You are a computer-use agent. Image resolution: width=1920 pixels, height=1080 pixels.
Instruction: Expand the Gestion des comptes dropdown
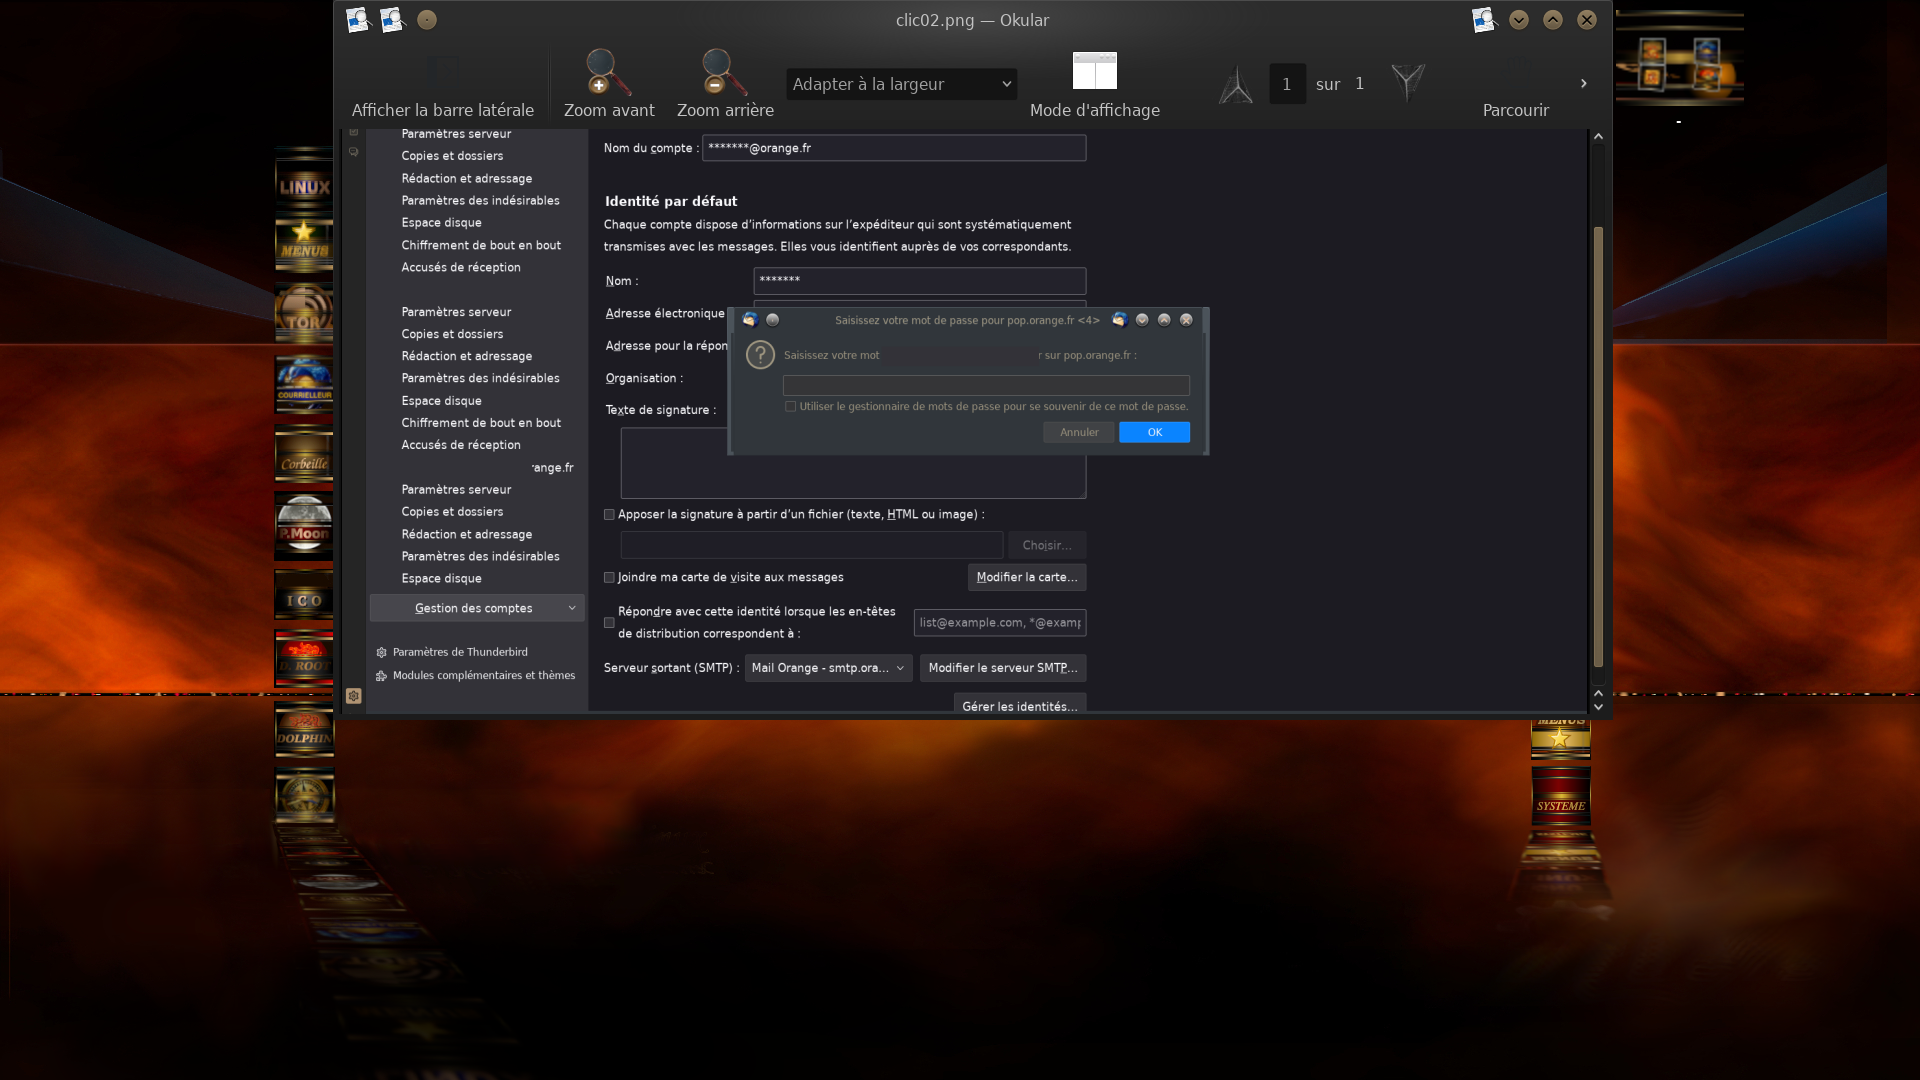(477, 608)
